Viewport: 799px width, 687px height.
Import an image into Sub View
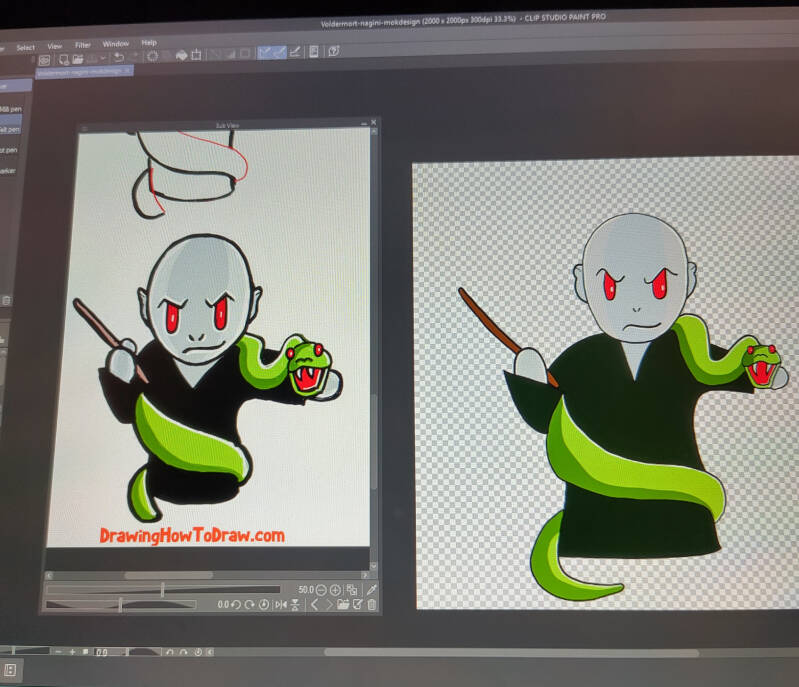point(343,605)
